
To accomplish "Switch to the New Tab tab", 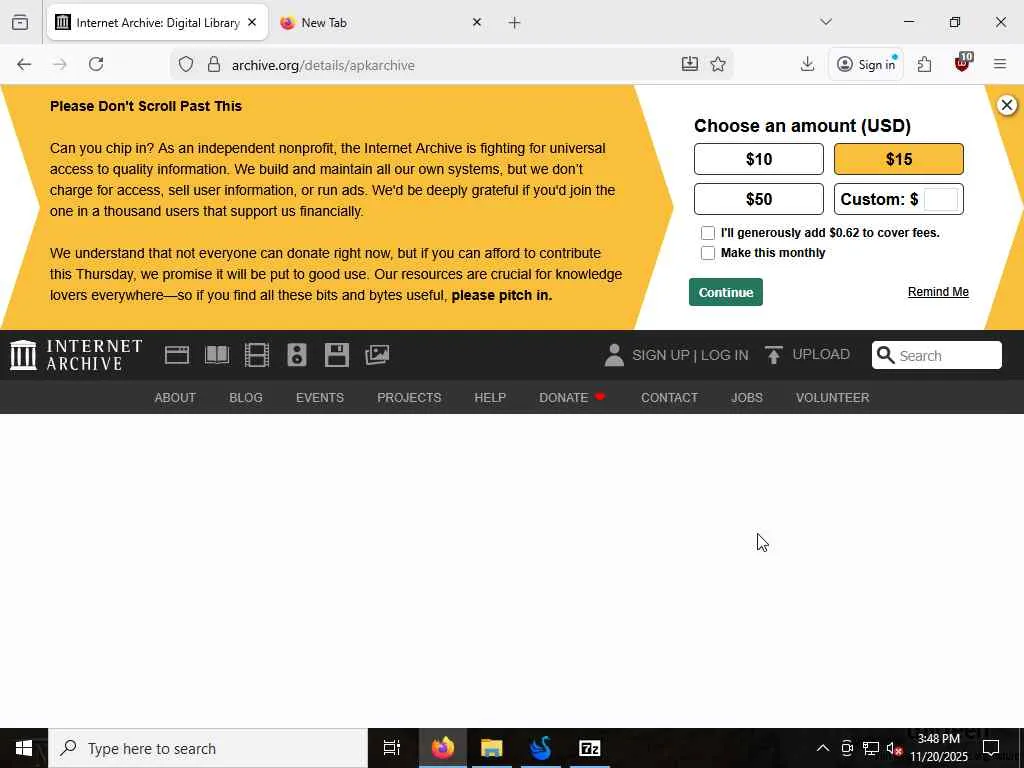I will (x=382, y=23).
